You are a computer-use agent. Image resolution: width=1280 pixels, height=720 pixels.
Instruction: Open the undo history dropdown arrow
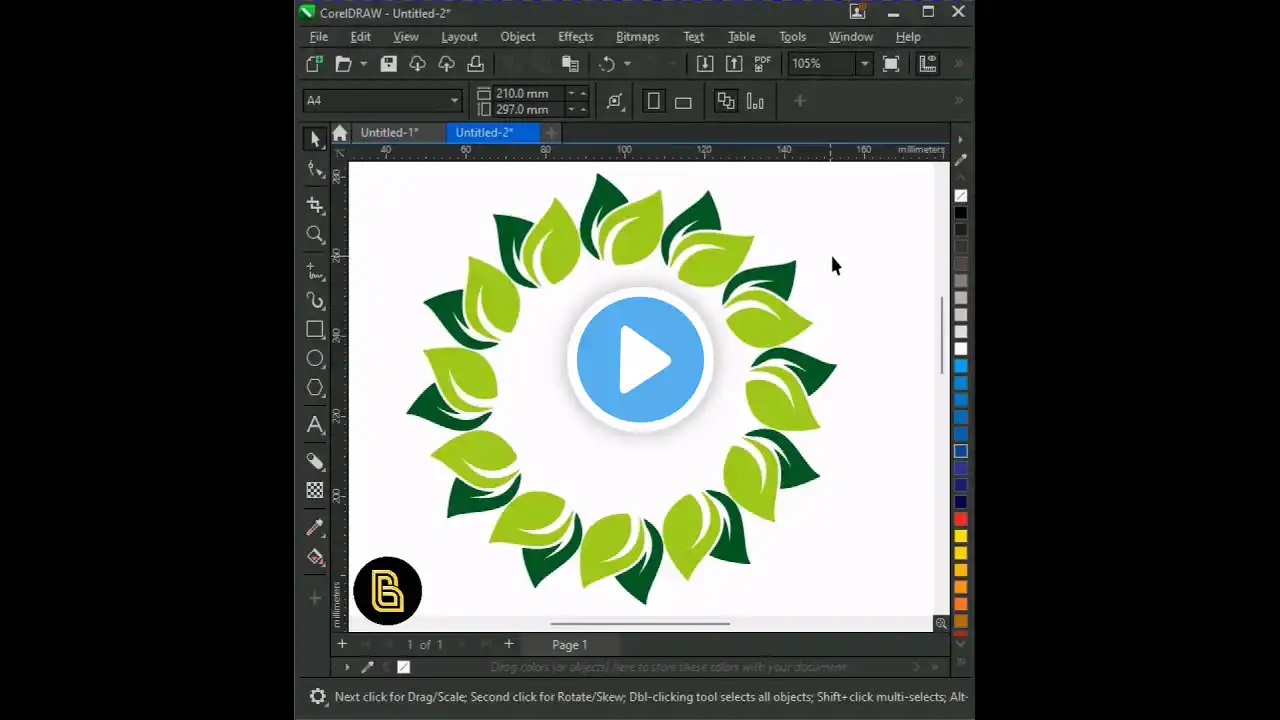point(627,64)
